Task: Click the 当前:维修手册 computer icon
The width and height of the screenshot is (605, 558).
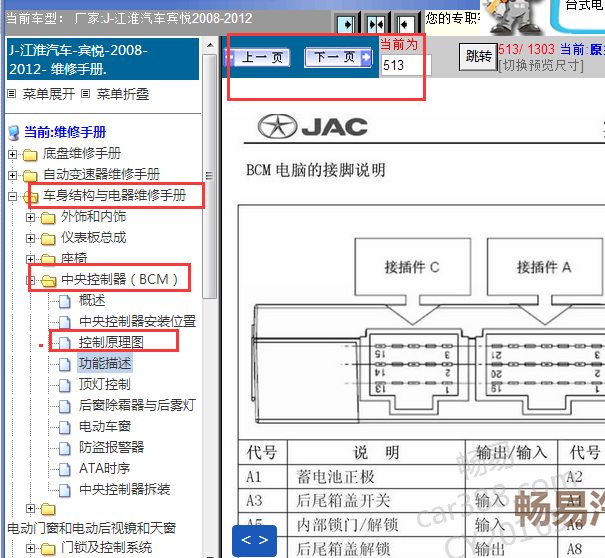Action: tap(14, 133)
